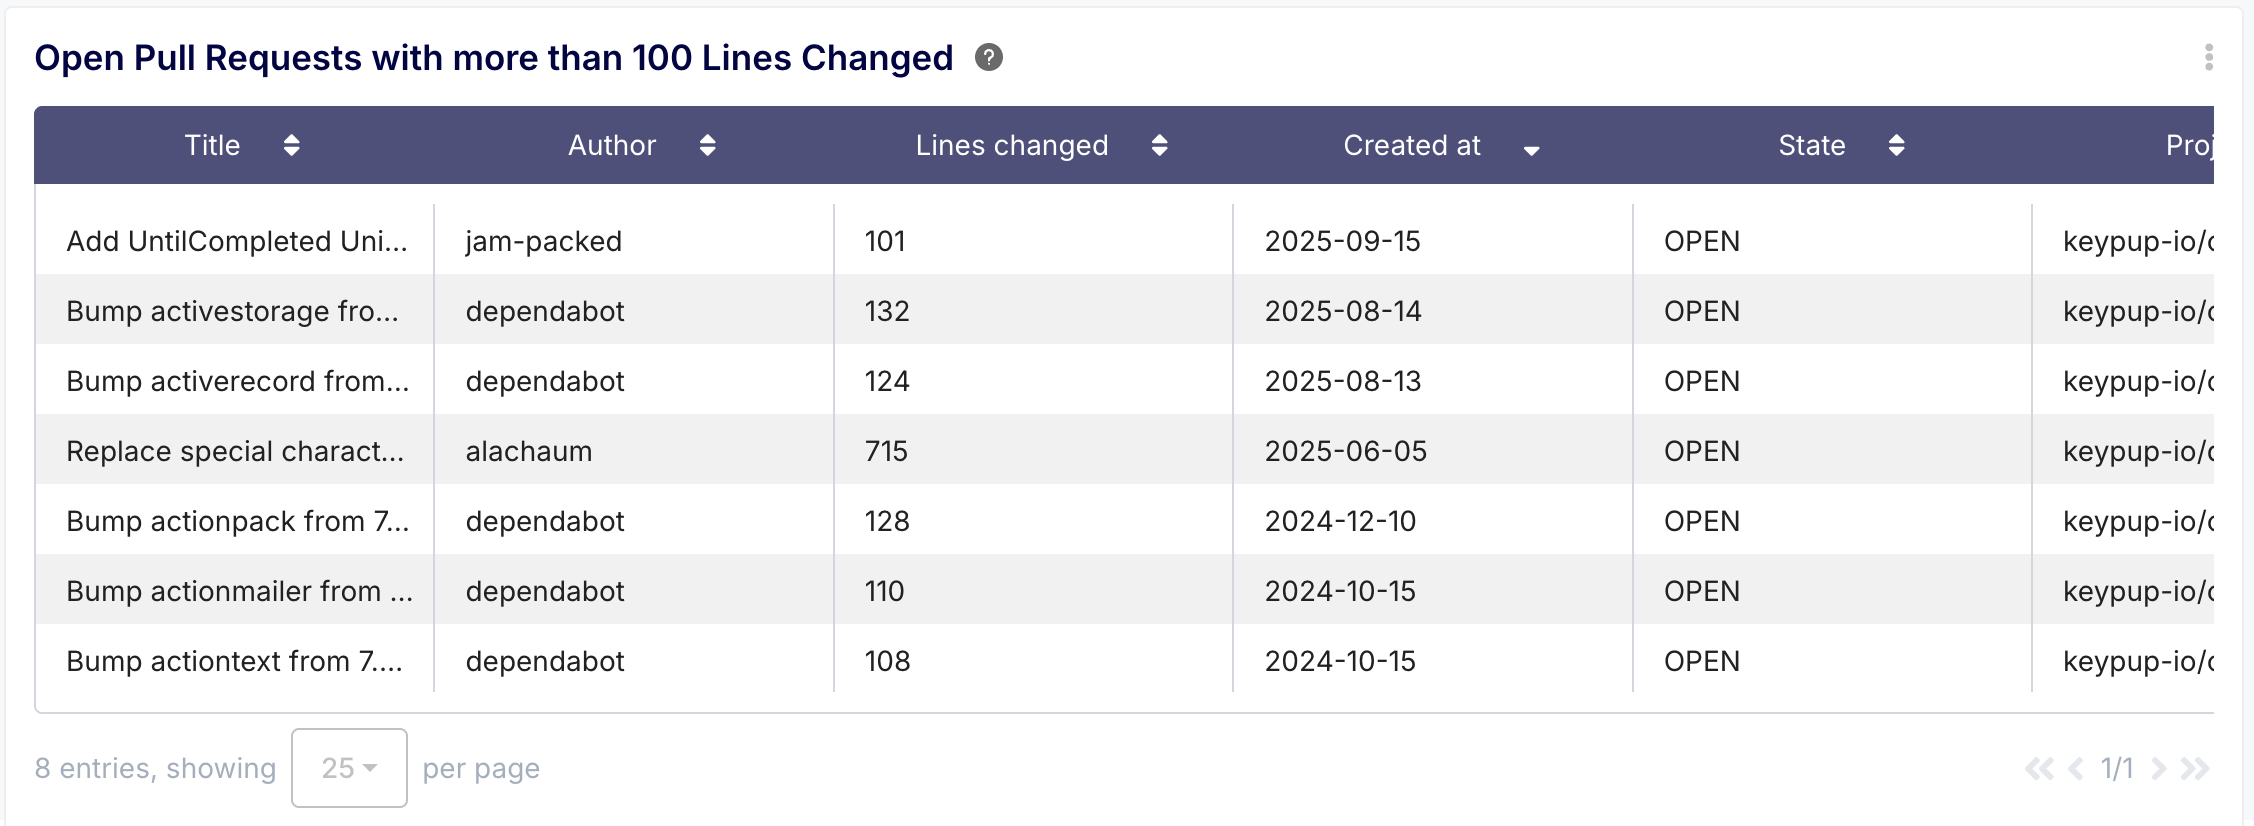Image resolution: width=2254 pixels, height=826 pixels.
Task: Sort by Author using sort arrows
Action: [707, 146]
